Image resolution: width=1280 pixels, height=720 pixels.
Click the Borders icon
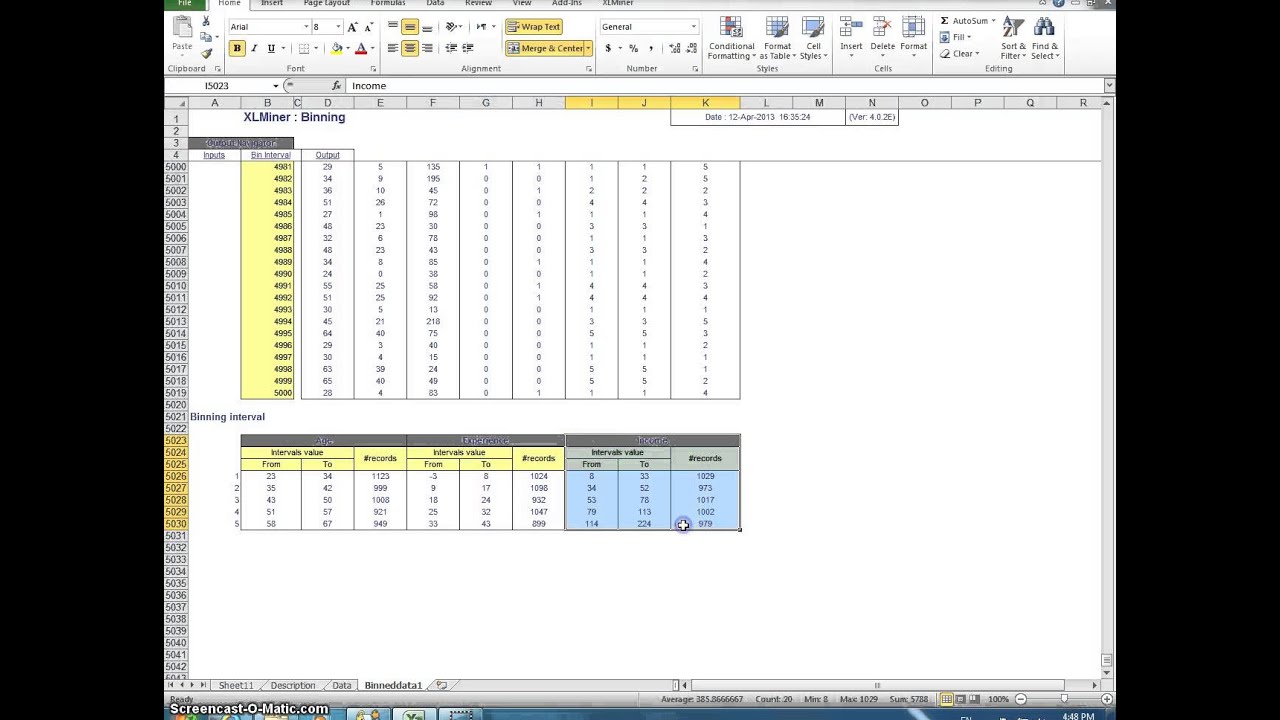(305, 48)
